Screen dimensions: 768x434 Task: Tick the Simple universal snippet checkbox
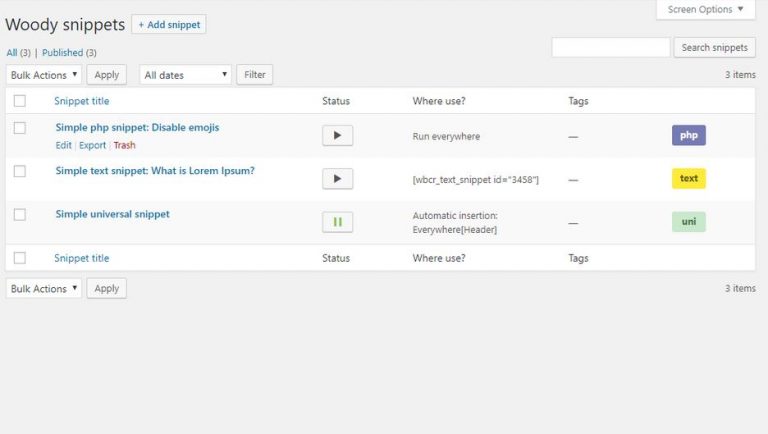pyautogui.click(x=20, y=215)
